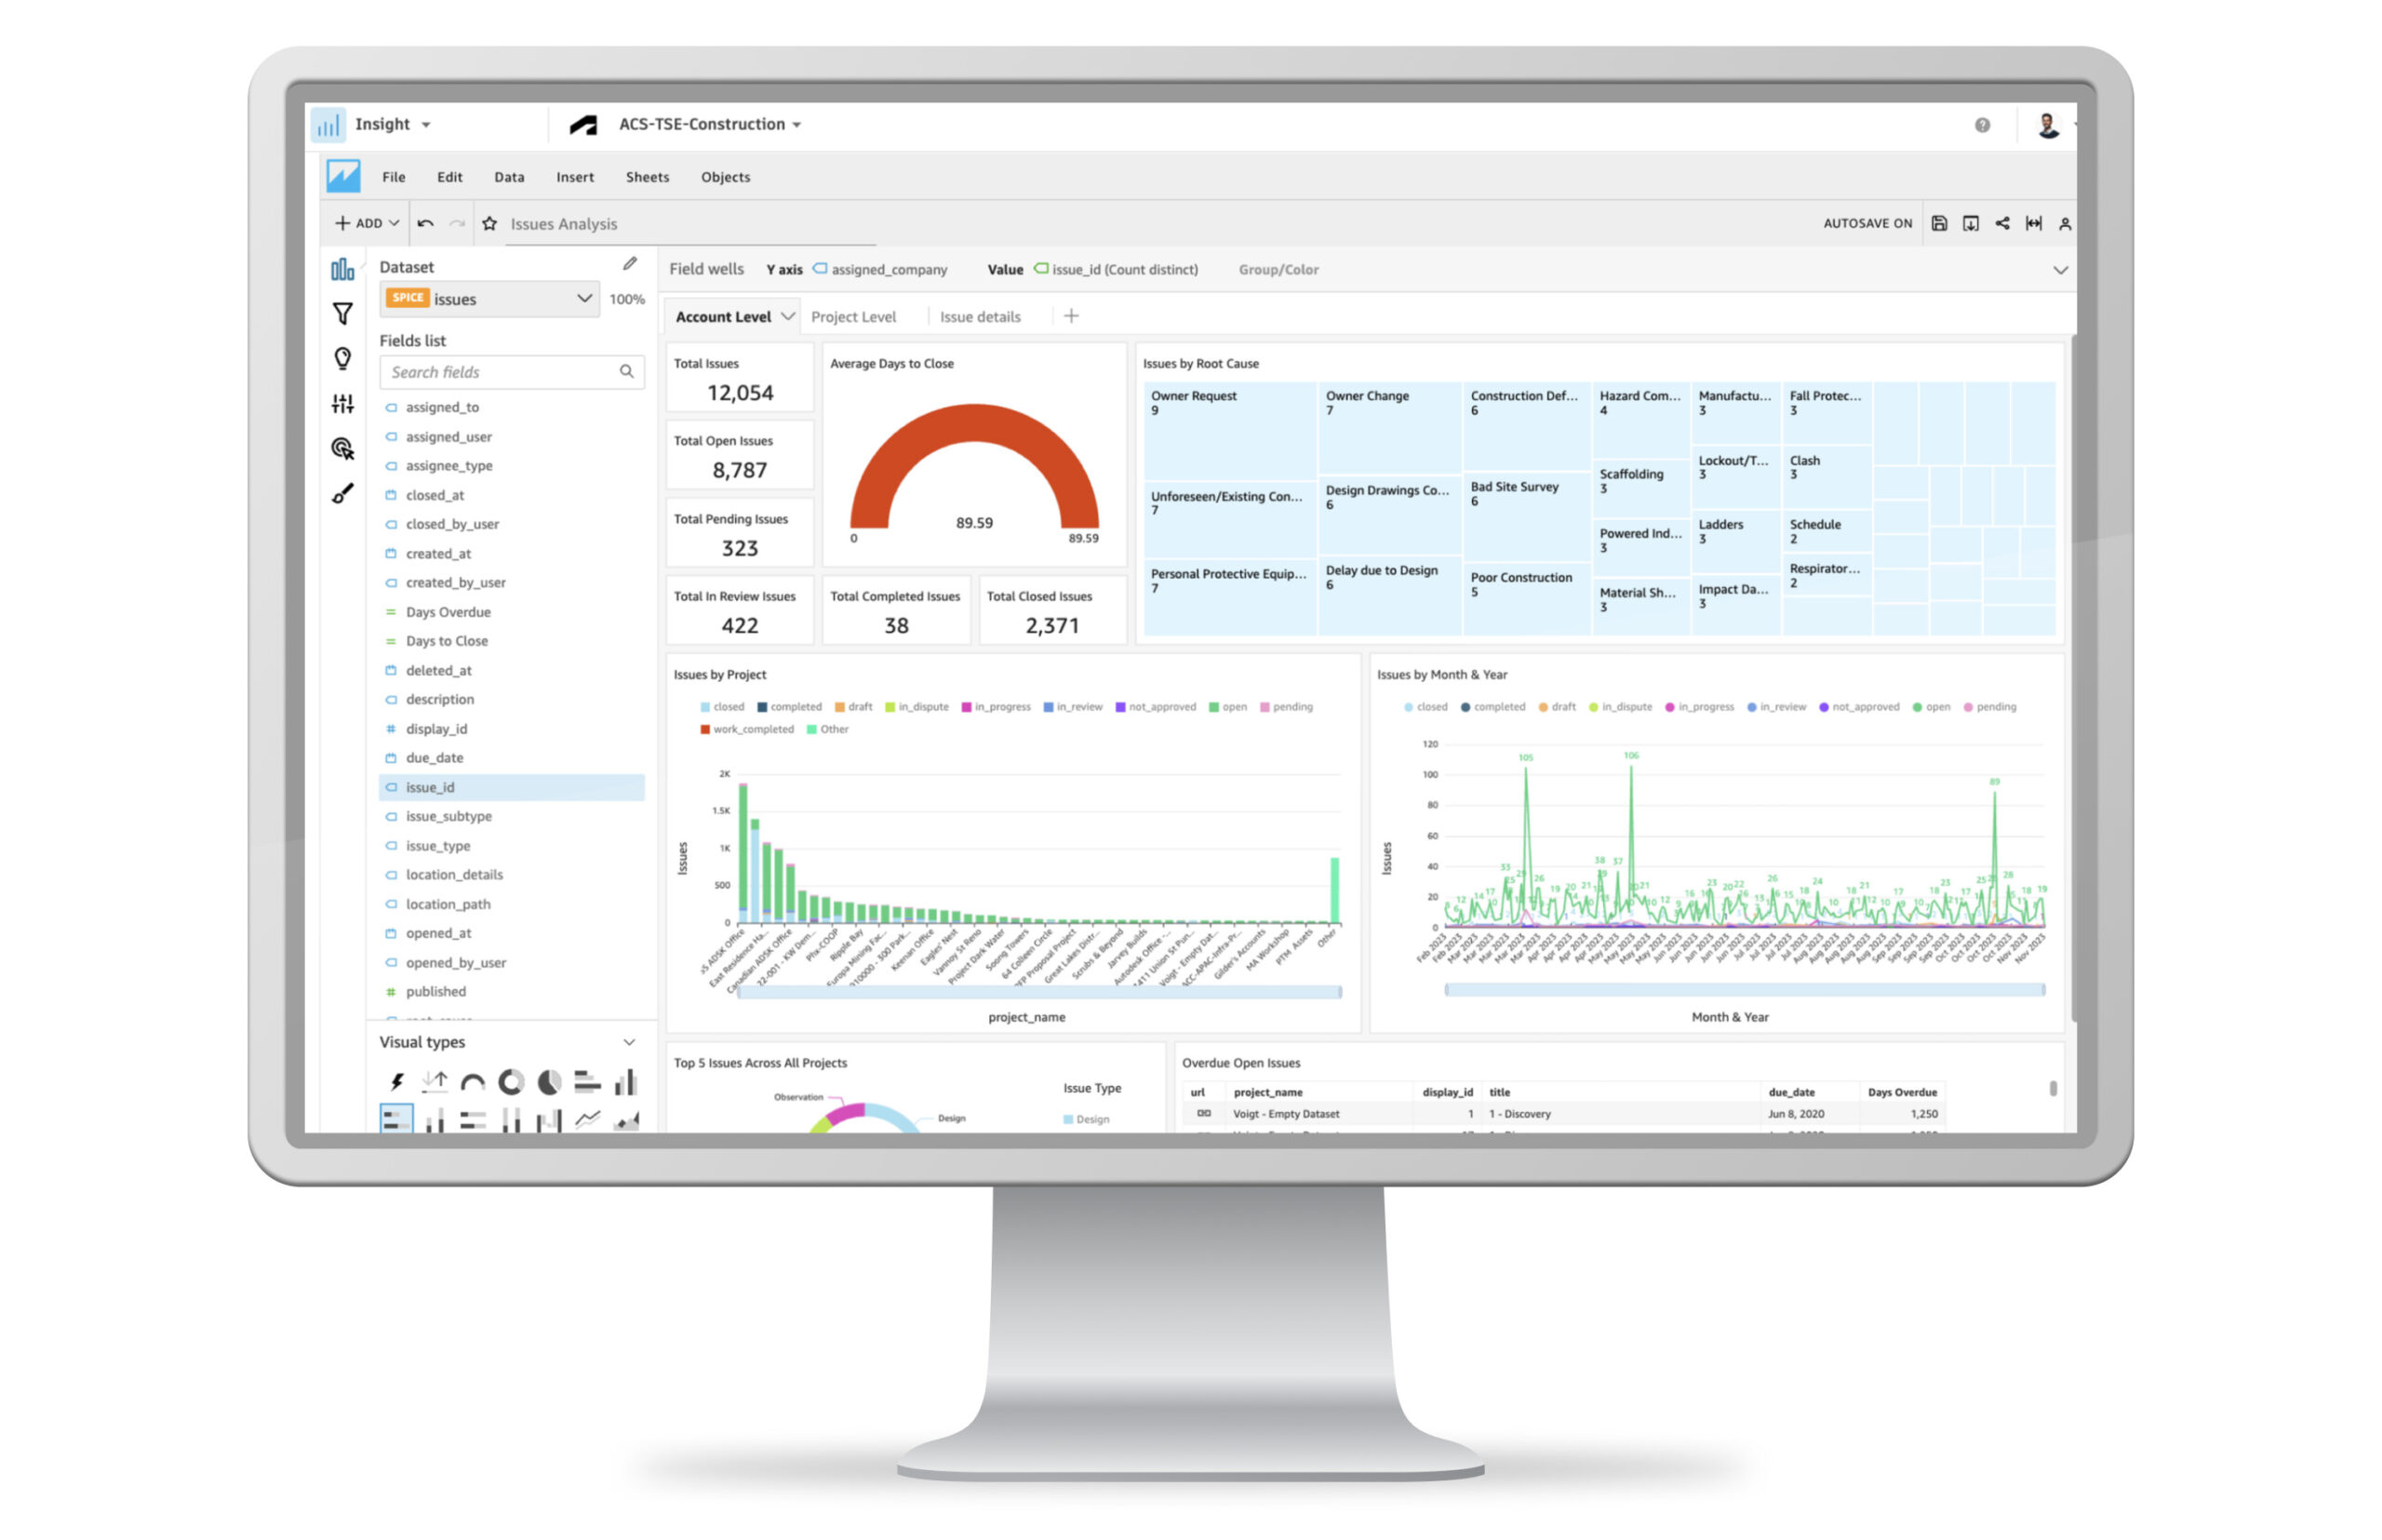
Task: Click the Export download icon near Autosave
Action: pos(1970,223)
